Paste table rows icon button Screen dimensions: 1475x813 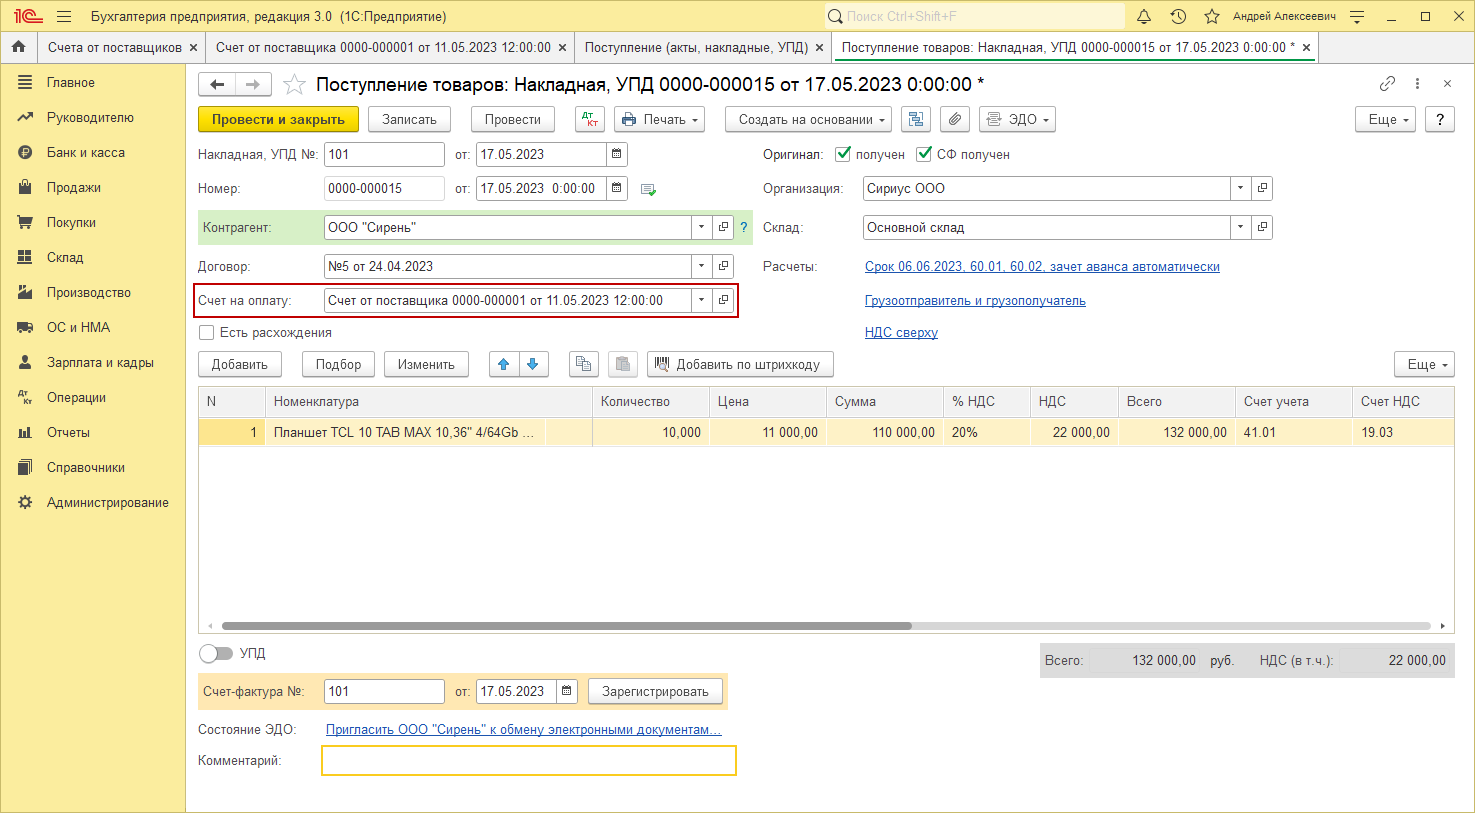tap(622, 364)
